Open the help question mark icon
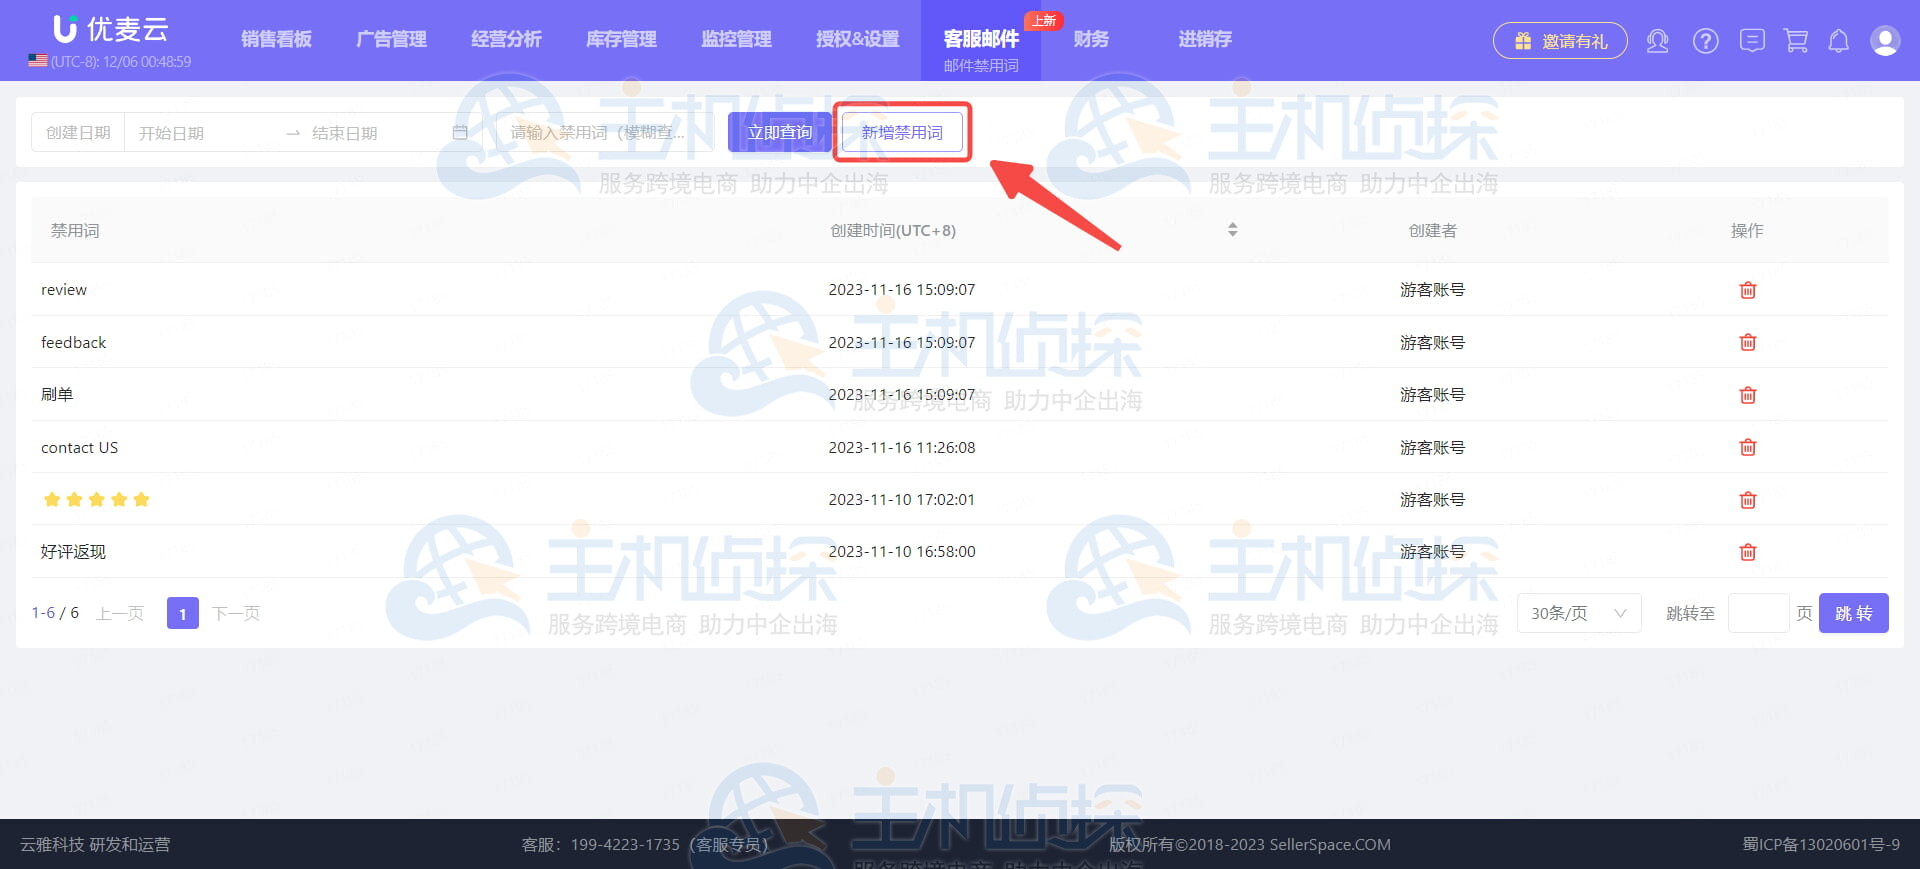The image size is (1920, 869). pyautogui.click(x=1705, y=41)
